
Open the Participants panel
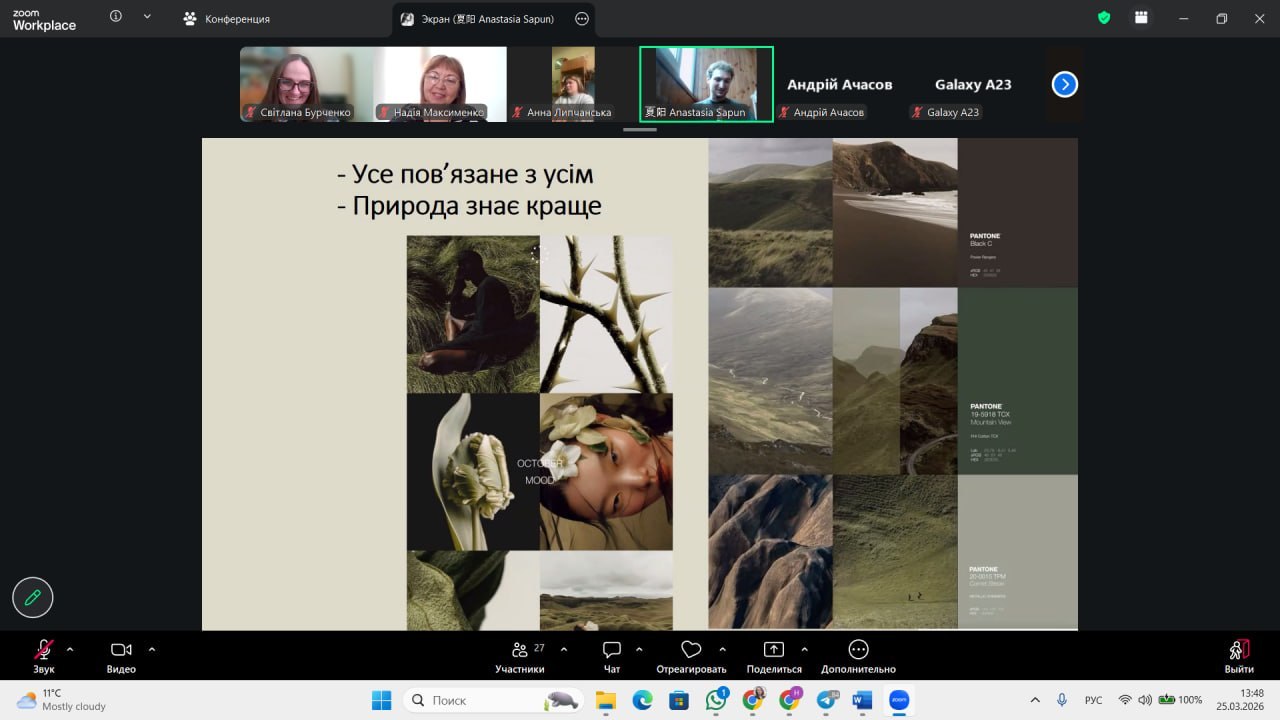520,656
